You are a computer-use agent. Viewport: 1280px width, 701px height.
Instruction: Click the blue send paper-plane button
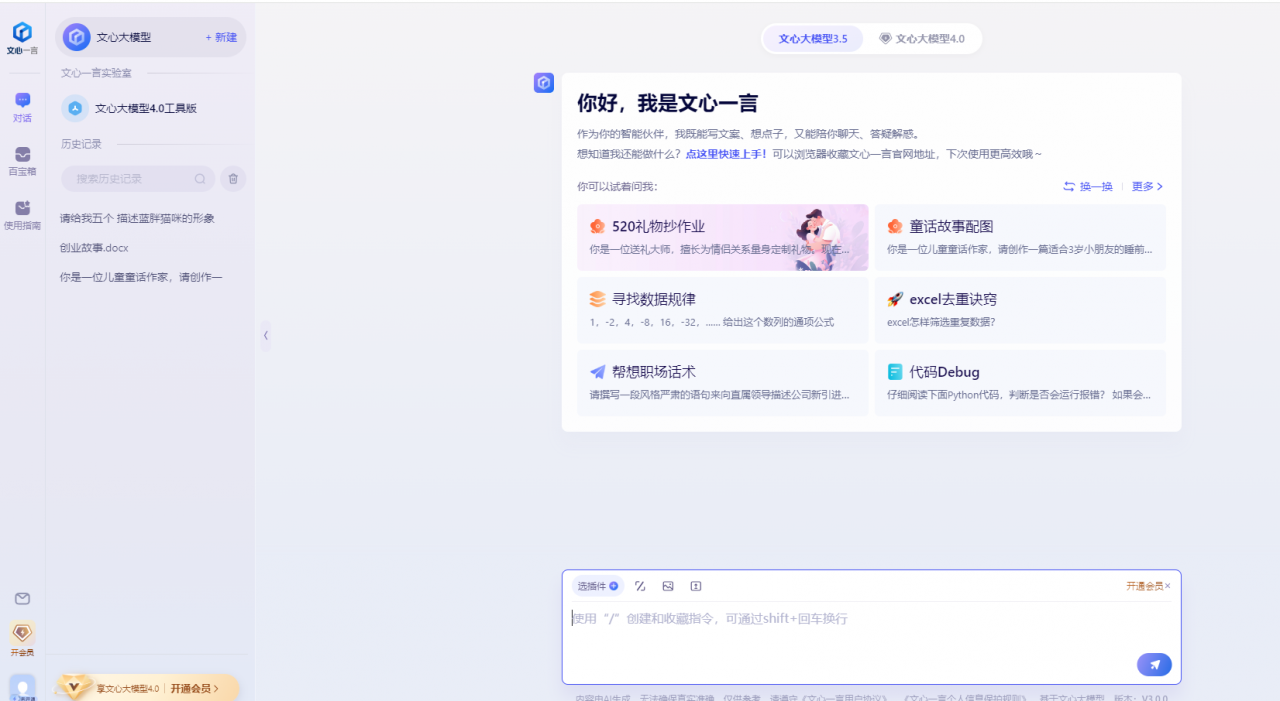[1154, 664]
